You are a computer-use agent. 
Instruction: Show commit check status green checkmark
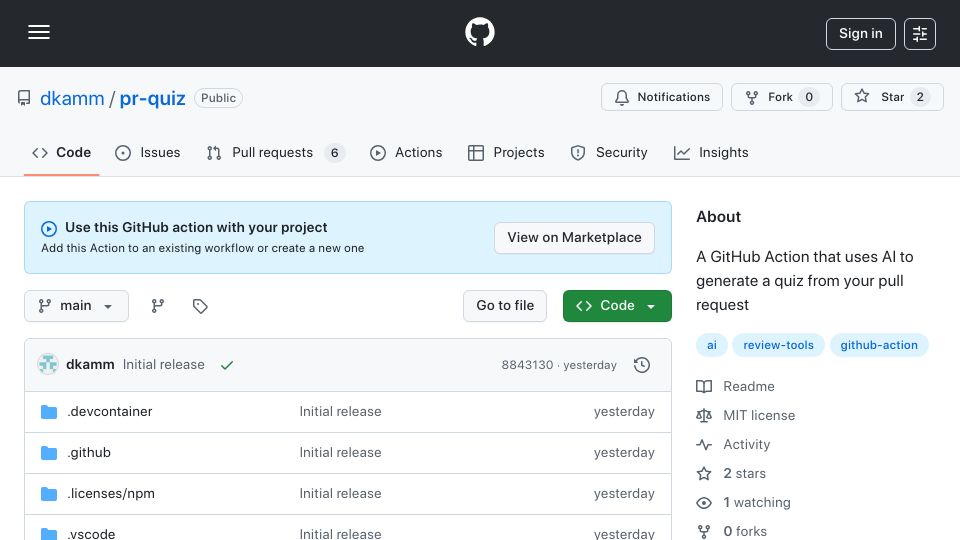[x=227, y=365]
